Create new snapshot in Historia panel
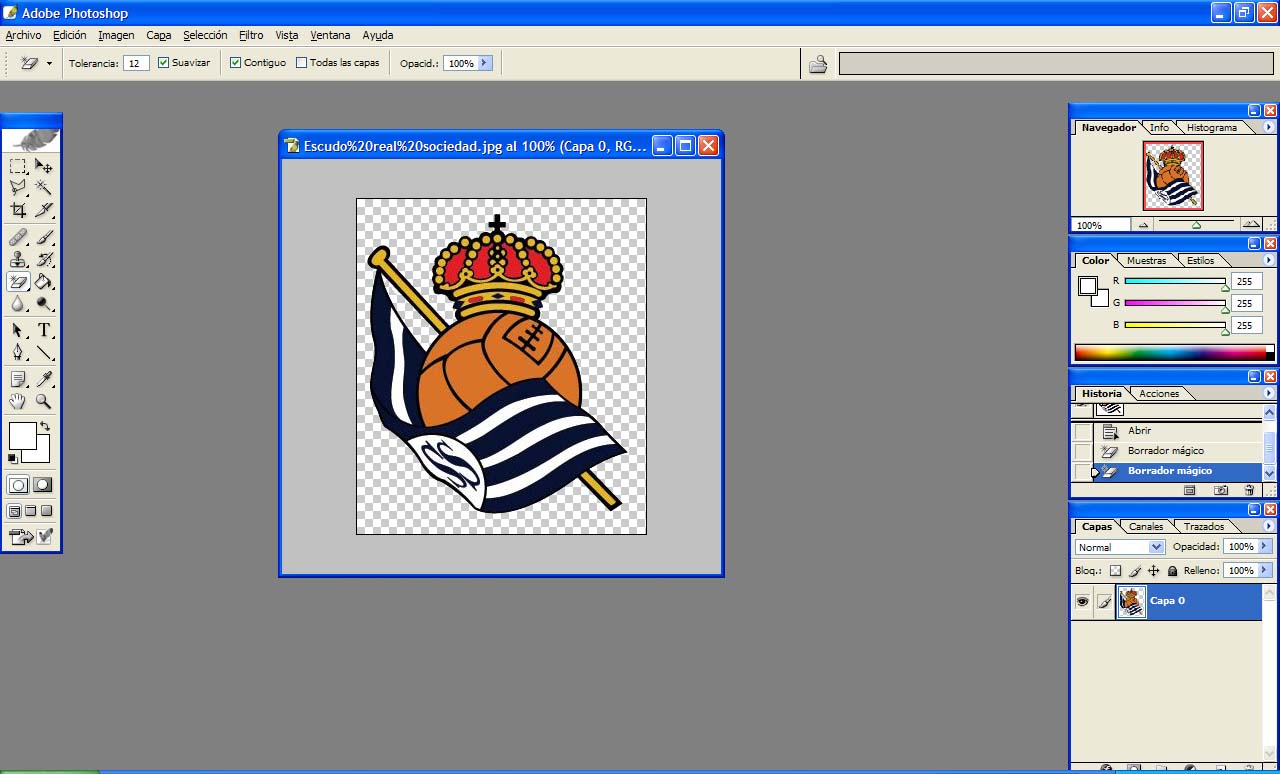 (x=1221, y=490)
